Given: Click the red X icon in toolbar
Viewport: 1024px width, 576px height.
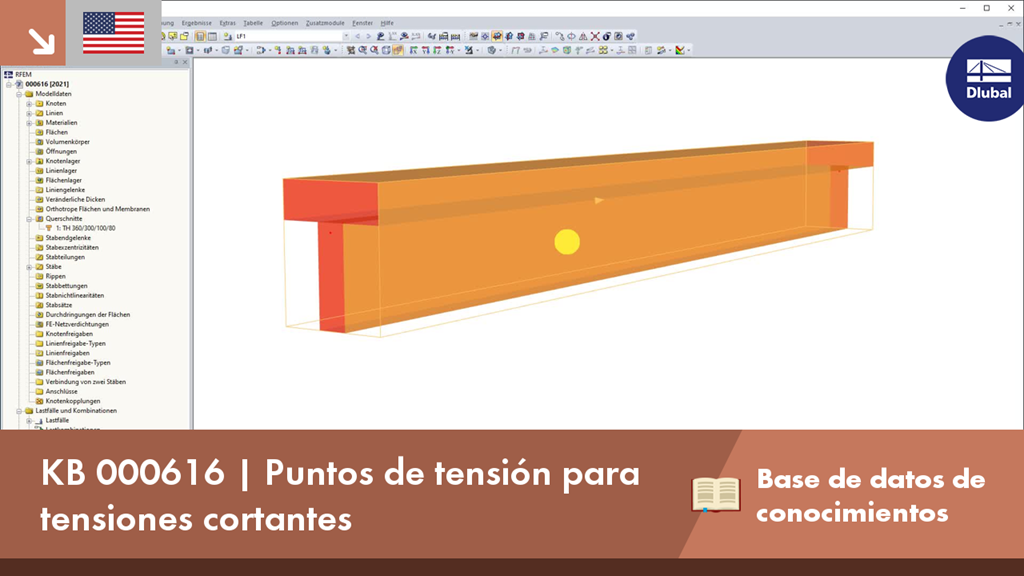Looking at the screenshot, I should coord(595,37).
